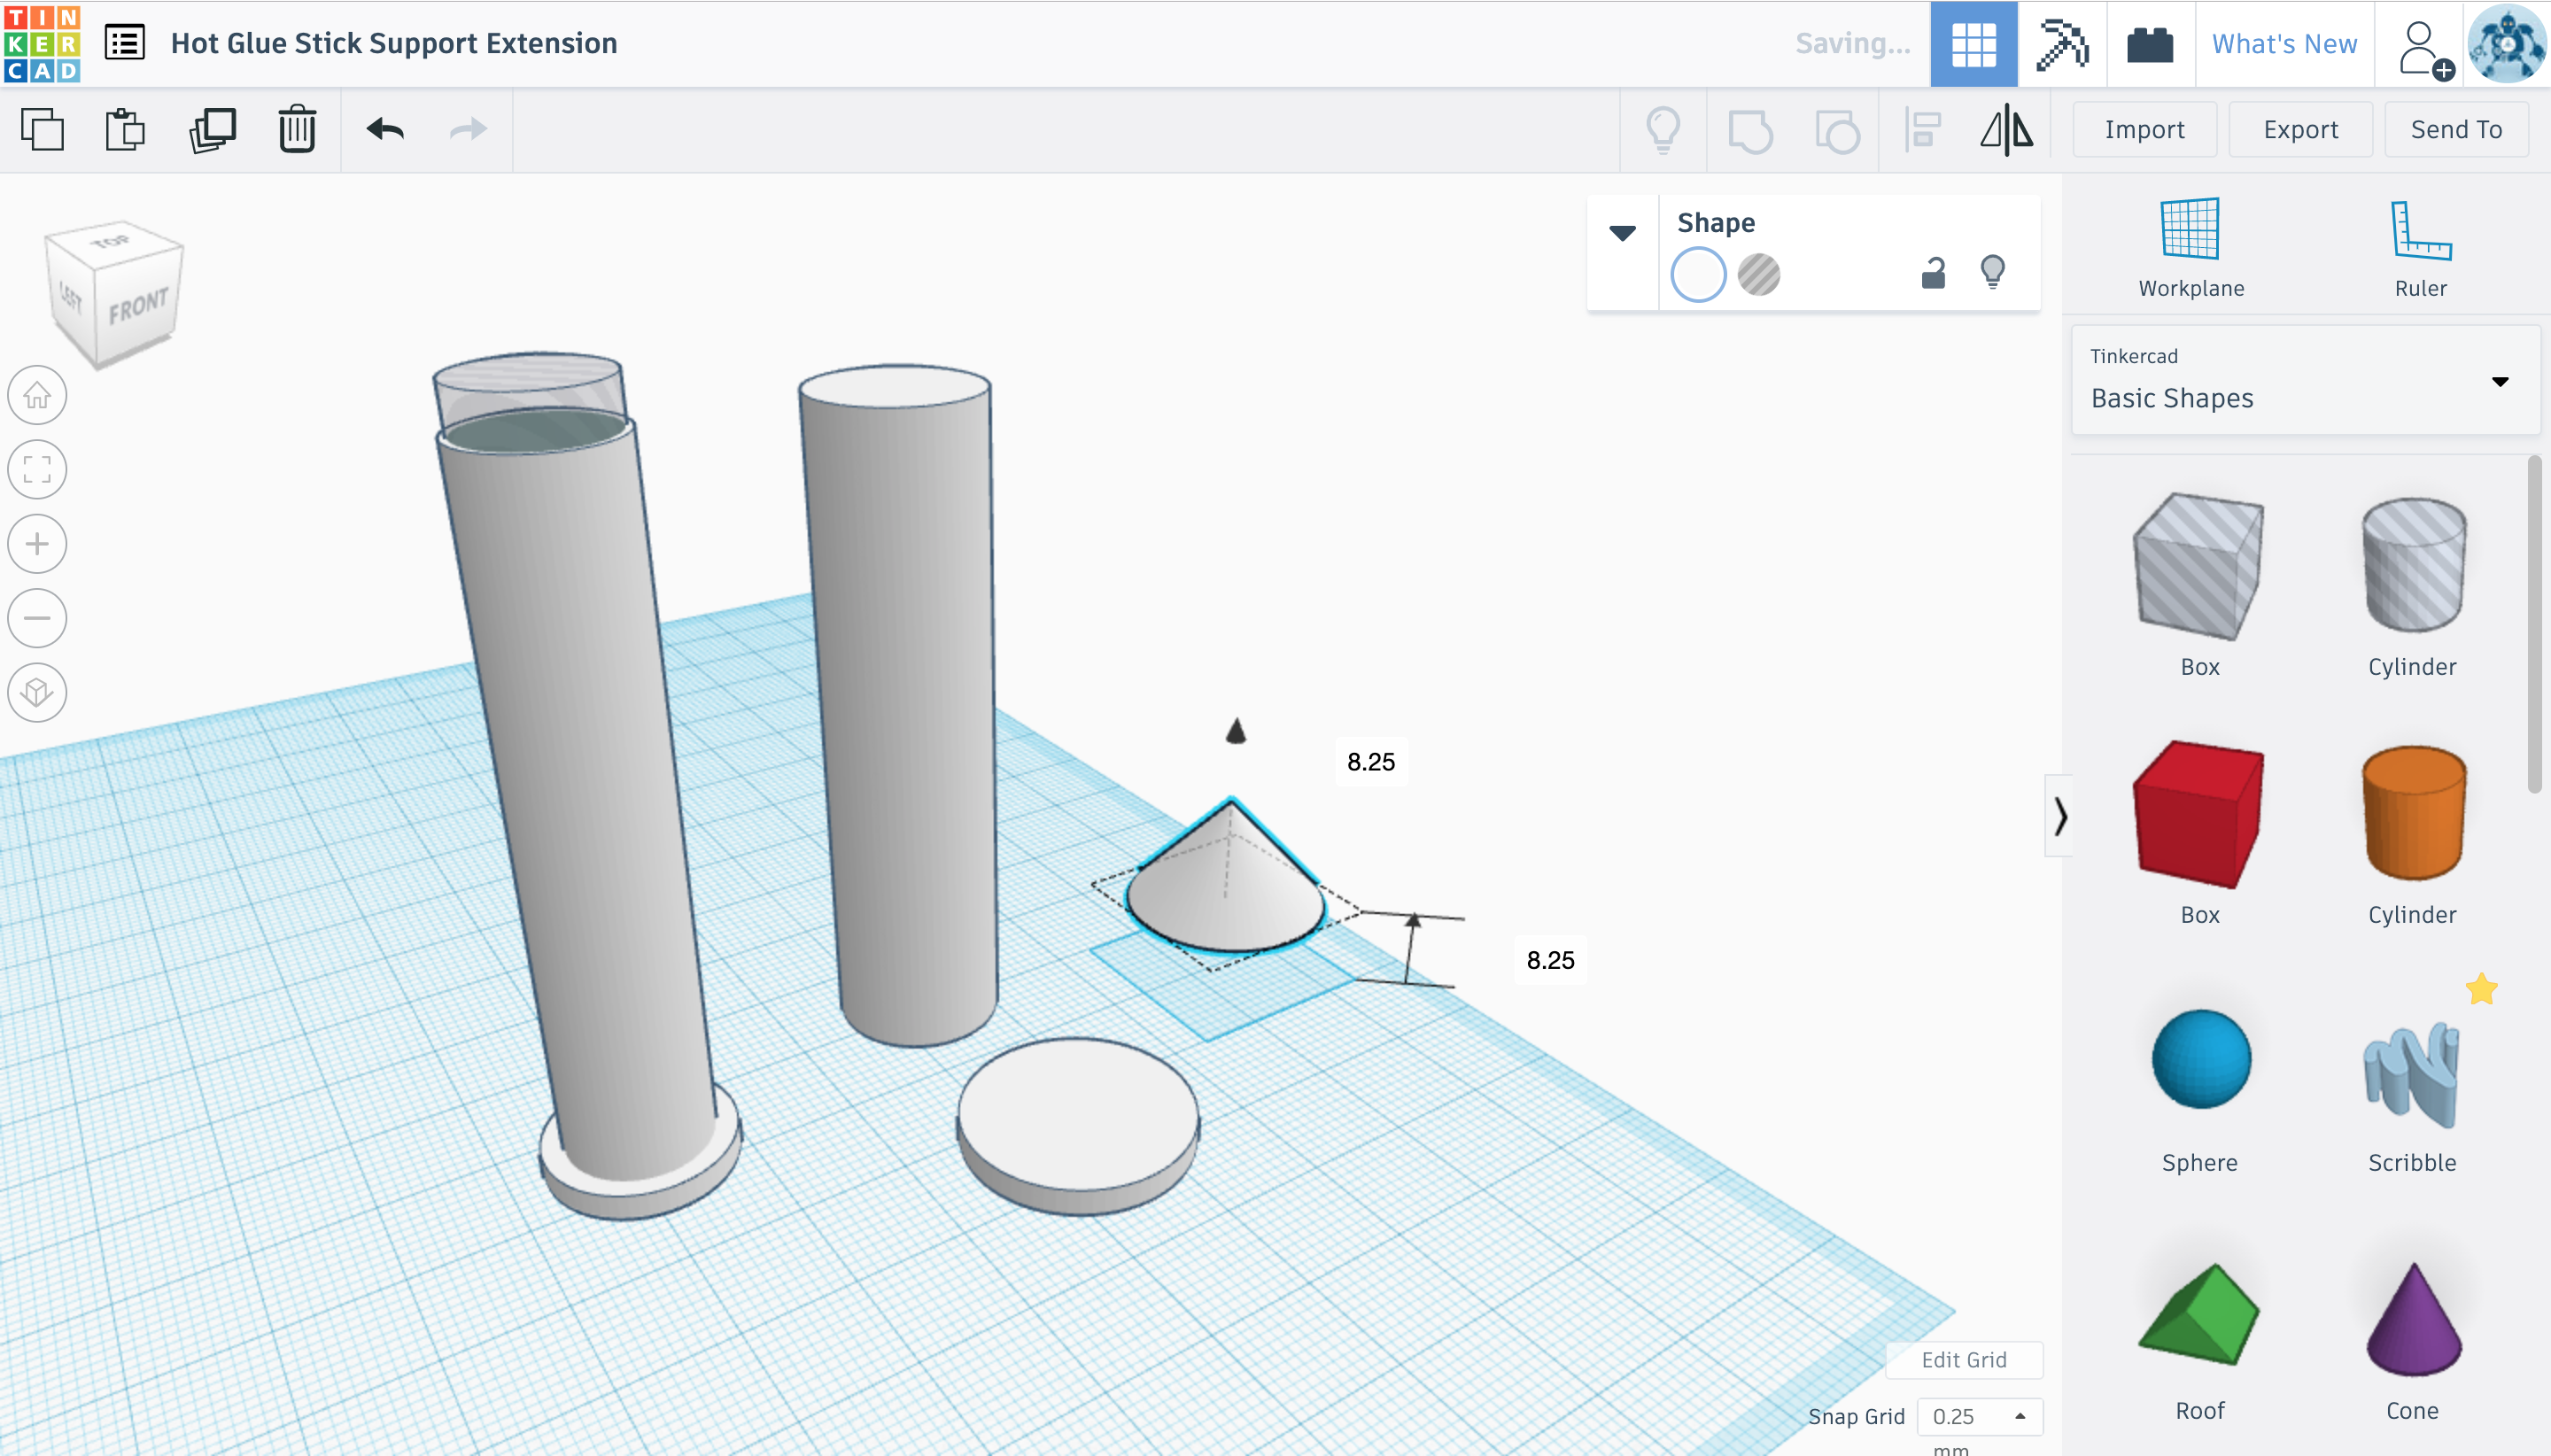Toggle light bulb visibility icon
The image size is (2551, 1456).
click(1996, 272)
